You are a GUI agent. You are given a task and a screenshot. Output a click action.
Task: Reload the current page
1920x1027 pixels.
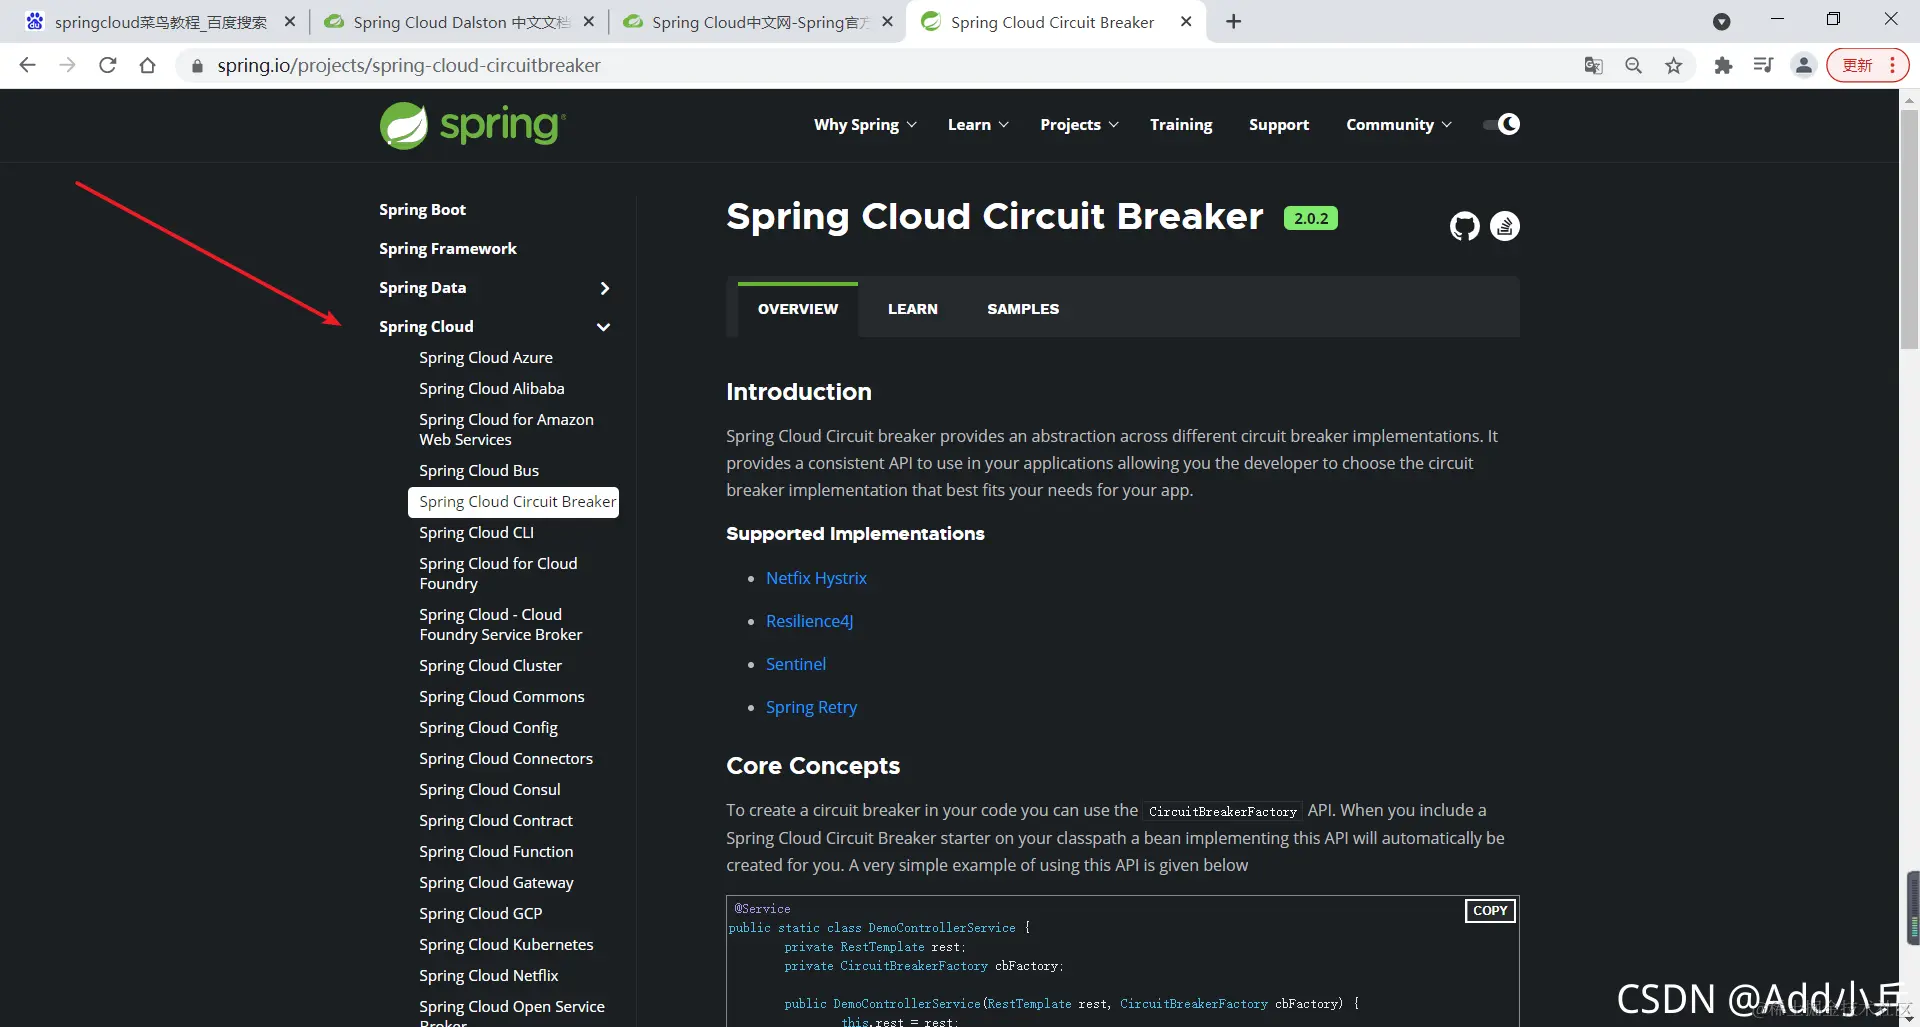(x=108, y=65)
